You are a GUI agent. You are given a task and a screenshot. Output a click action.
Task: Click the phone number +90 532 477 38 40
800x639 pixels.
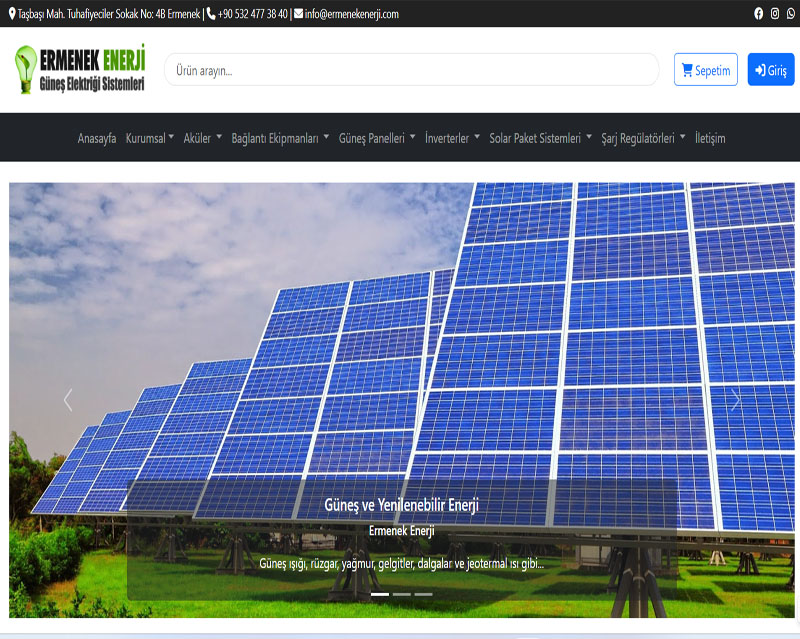pos(252,14)
